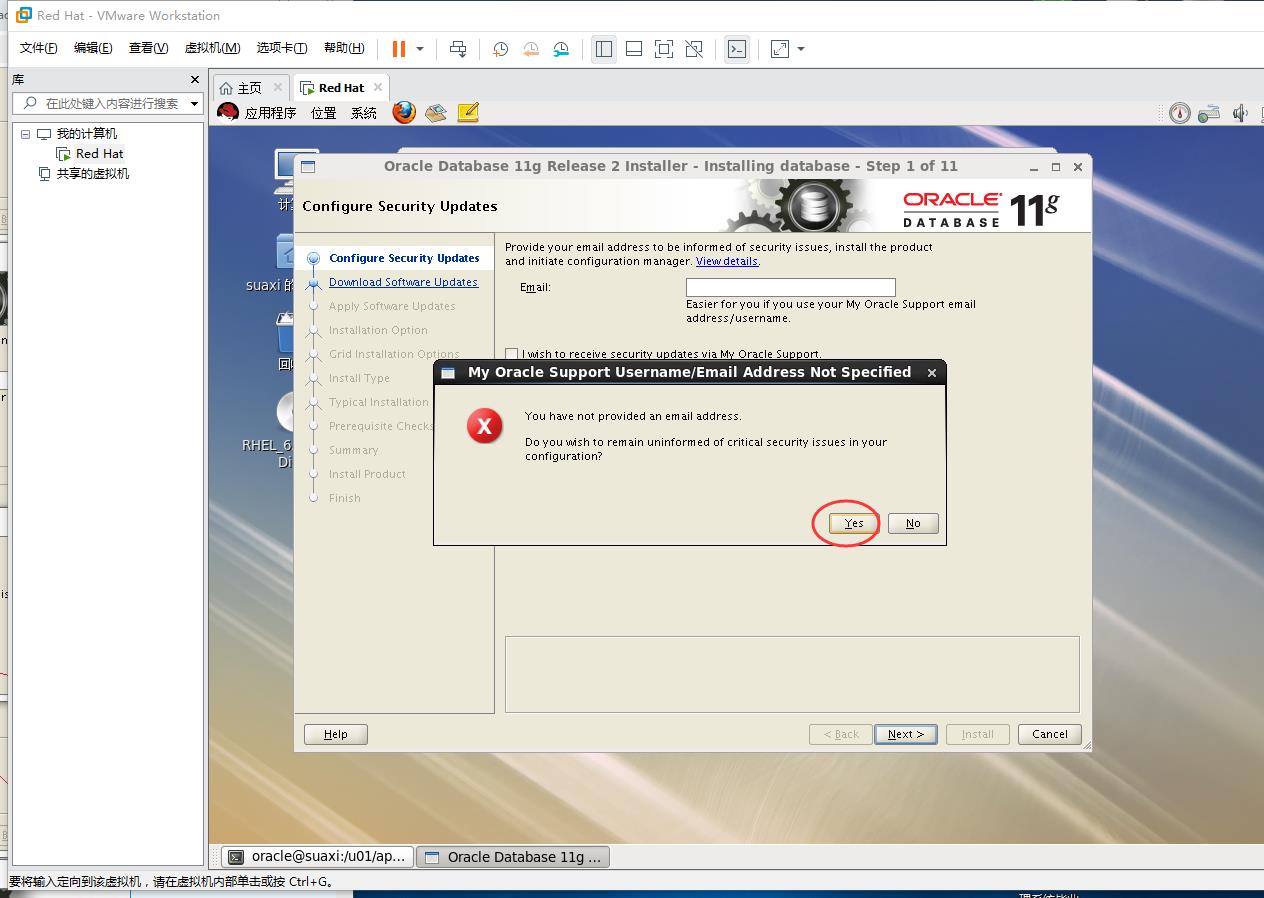Send Ctrl+Alt+Del to the virtual machine

click(x=458, y=49)
